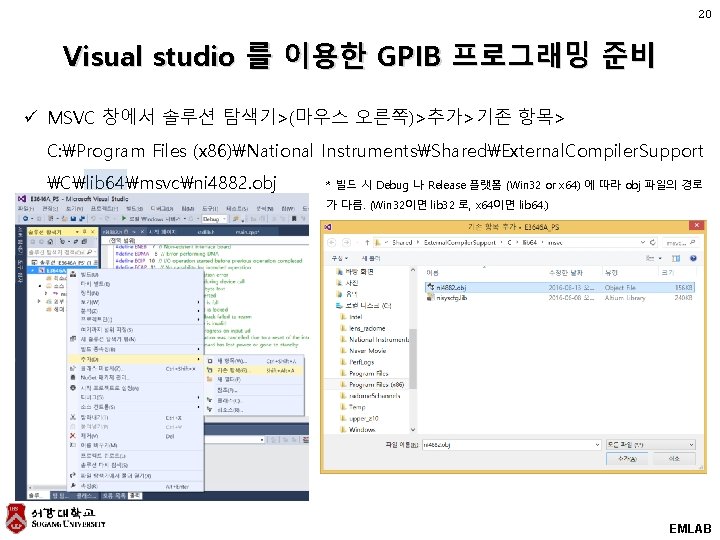Select Pictures (사진) in navigation tree

click(348, 283)
